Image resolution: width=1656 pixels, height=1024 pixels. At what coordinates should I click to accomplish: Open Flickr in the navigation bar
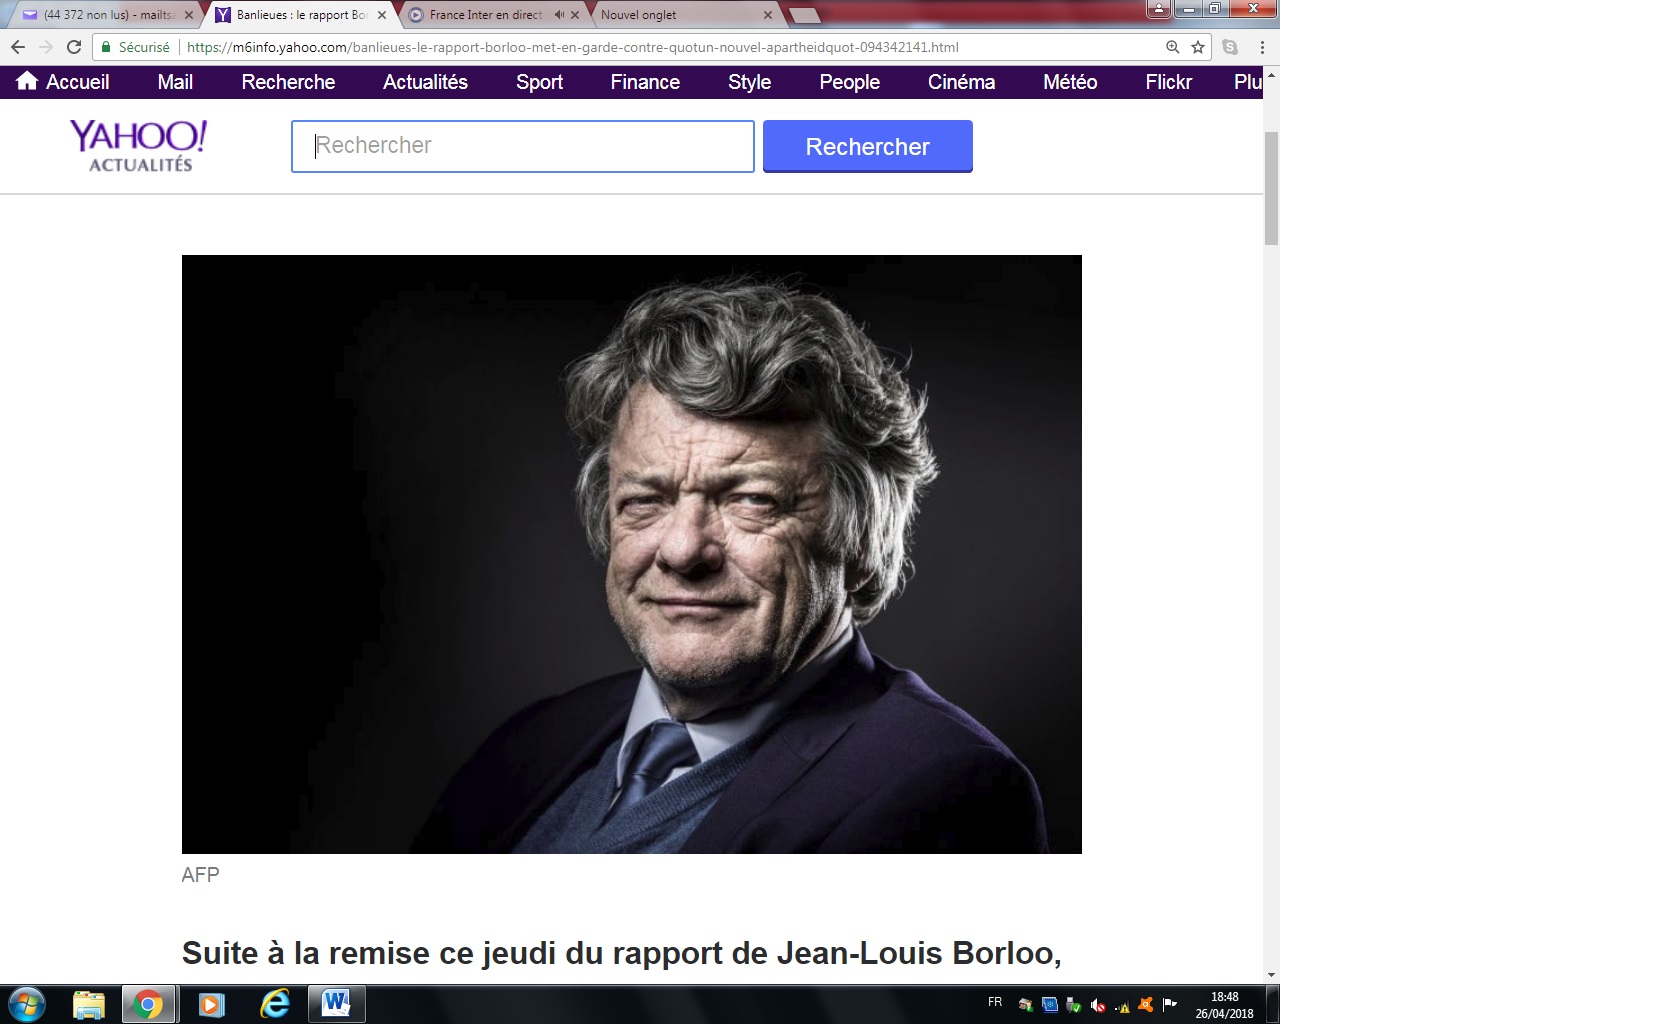click(1168, 82)
